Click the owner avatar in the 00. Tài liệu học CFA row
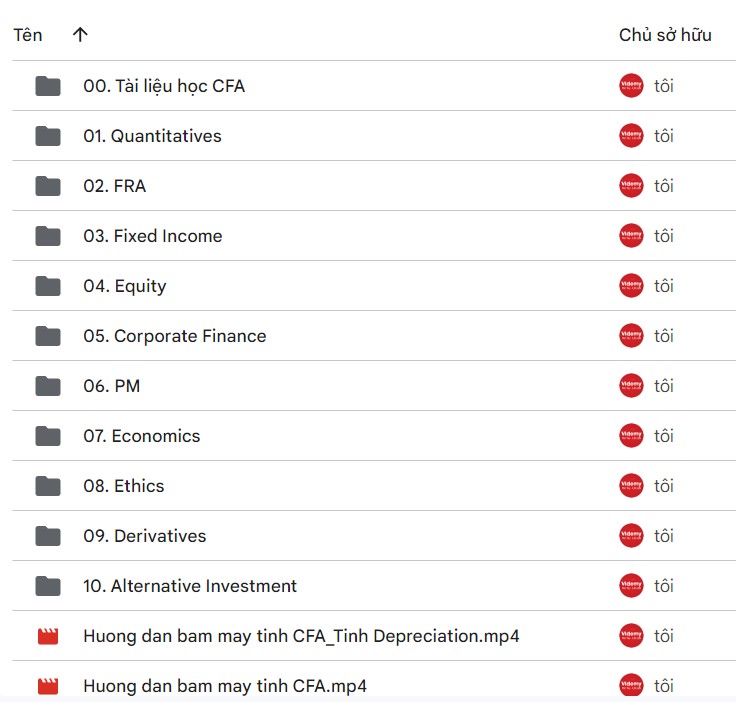The width and height of the screenshot is (736, 702). click(631, 86)
